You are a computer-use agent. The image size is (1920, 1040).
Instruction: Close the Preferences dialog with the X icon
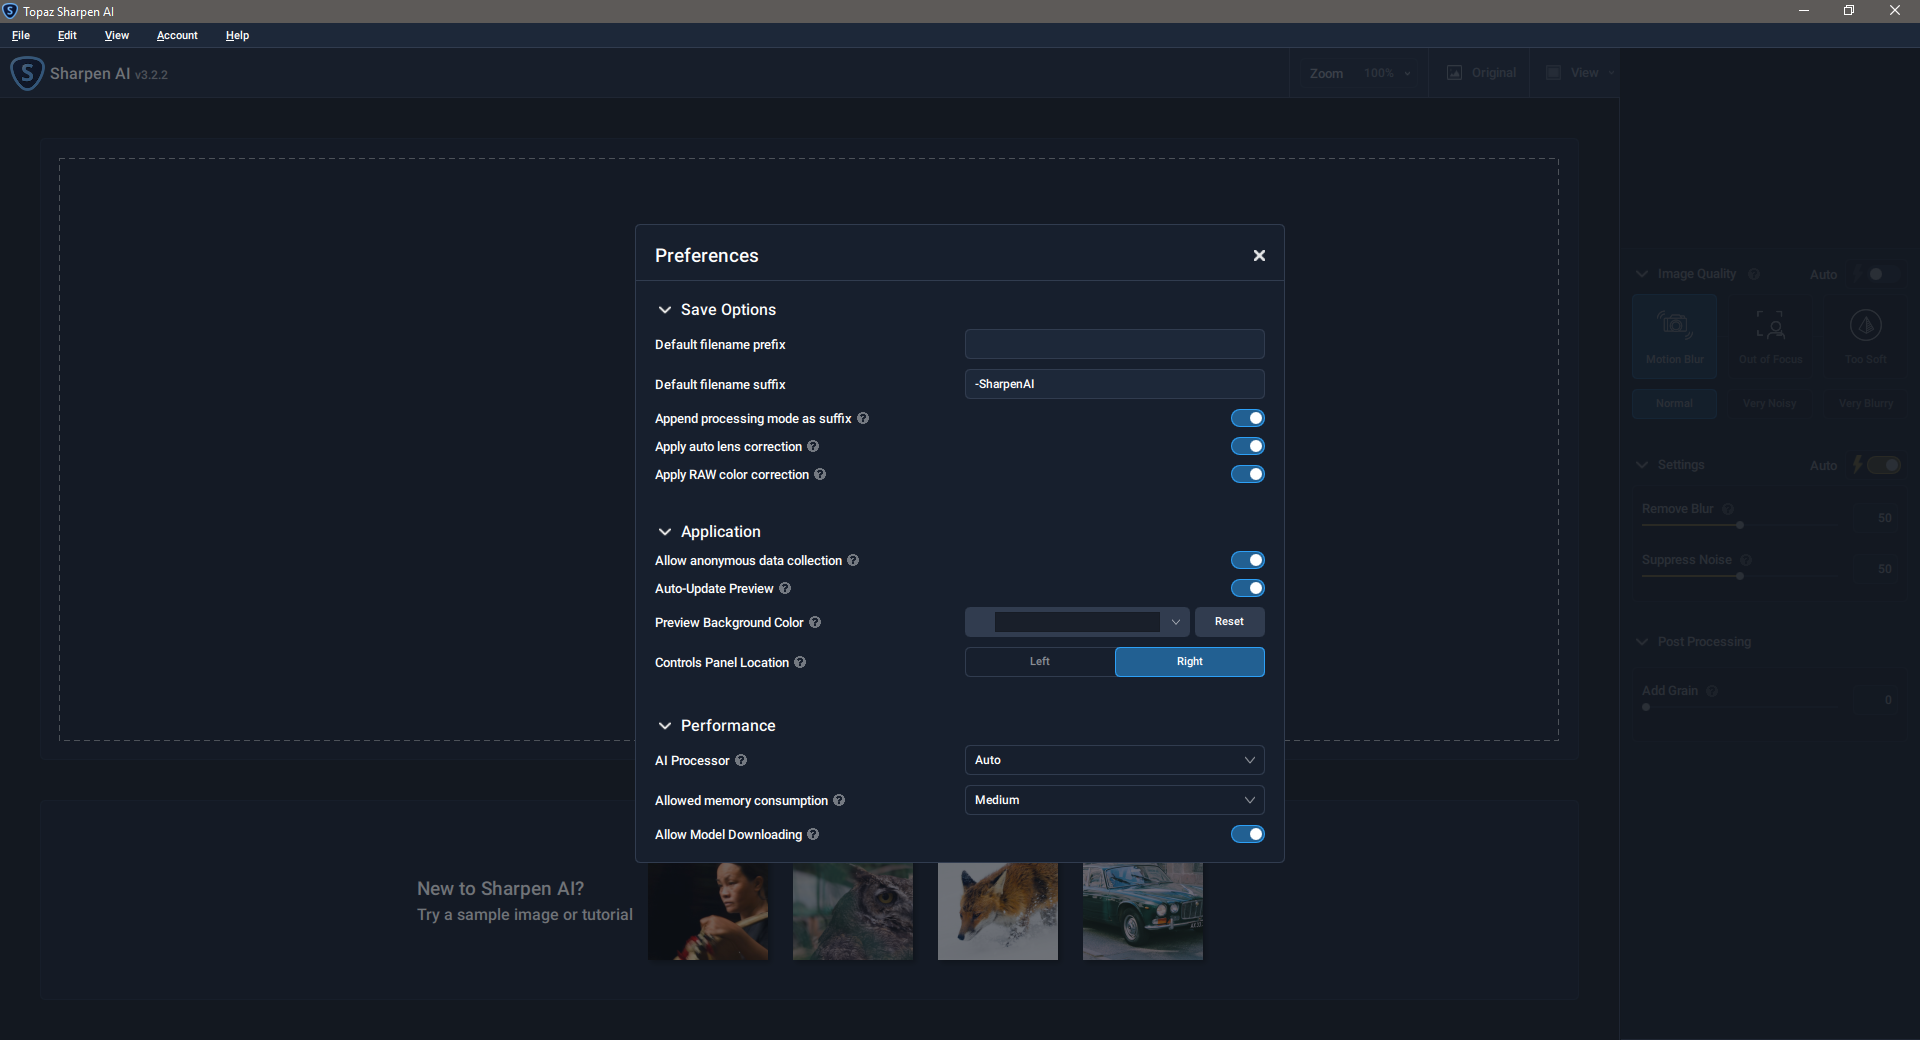point(1259,256)
